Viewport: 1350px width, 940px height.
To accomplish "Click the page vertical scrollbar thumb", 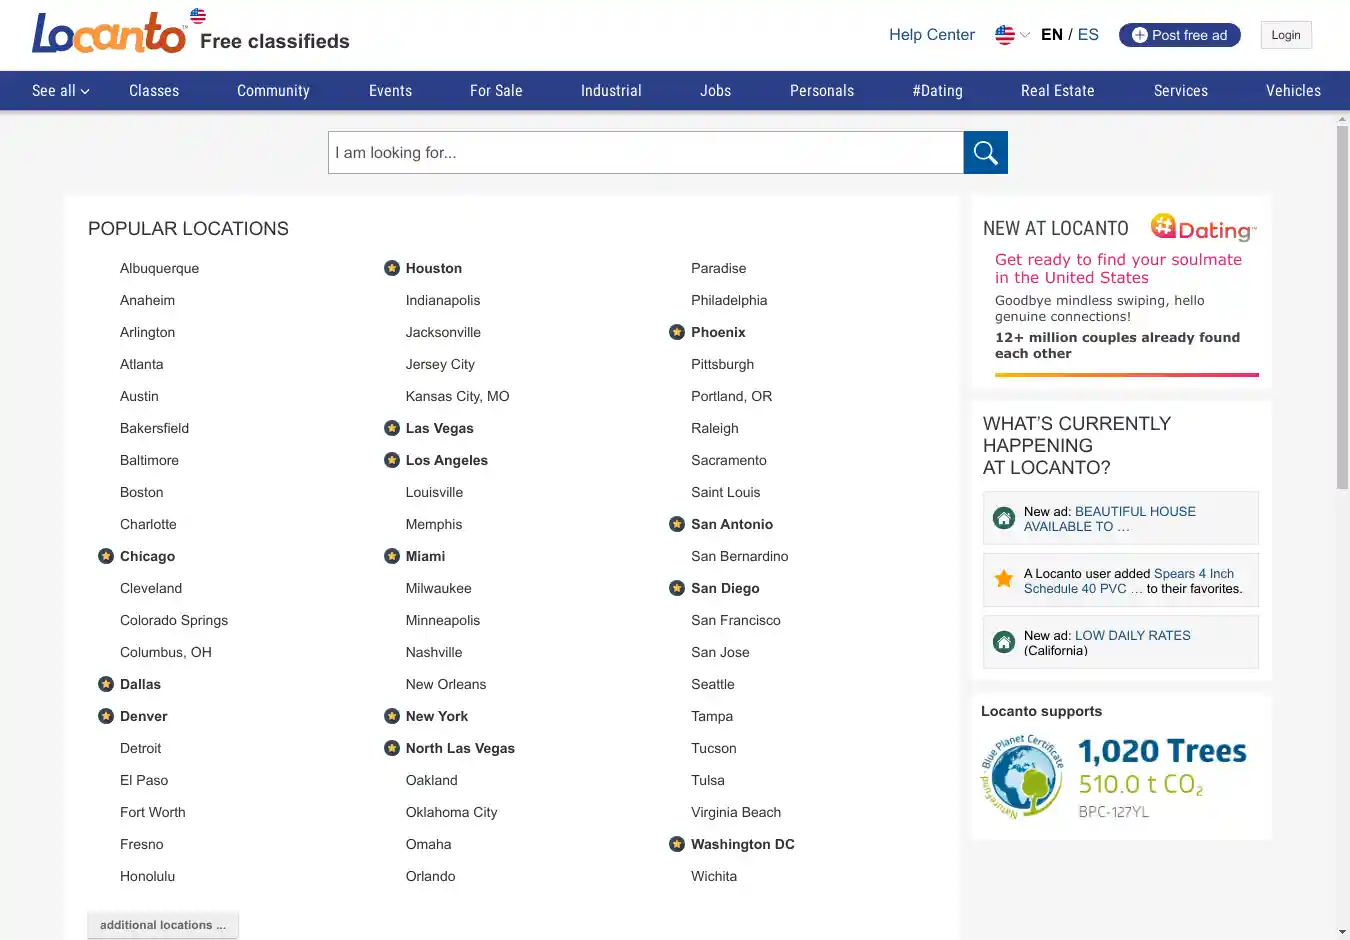I will (1342, 308).
